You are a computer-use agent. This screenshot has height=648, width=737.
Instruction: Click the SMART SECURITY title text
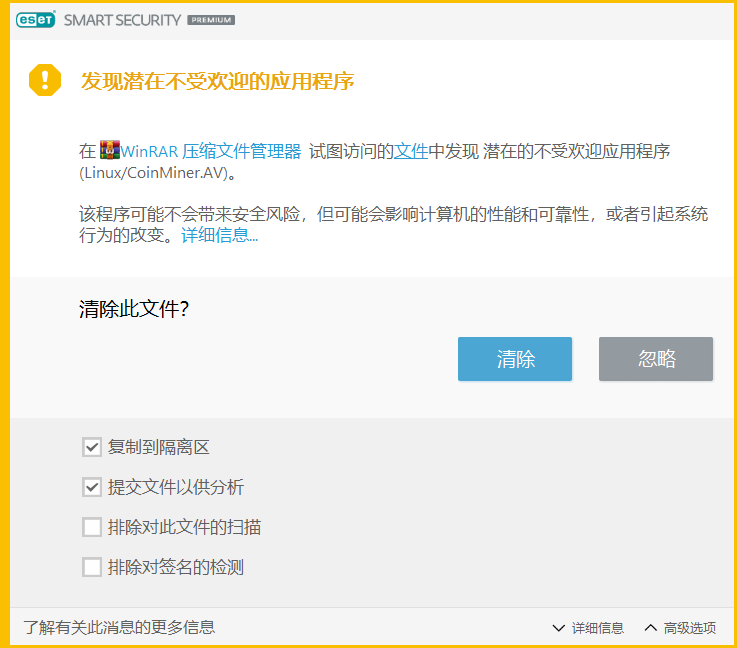122,20
